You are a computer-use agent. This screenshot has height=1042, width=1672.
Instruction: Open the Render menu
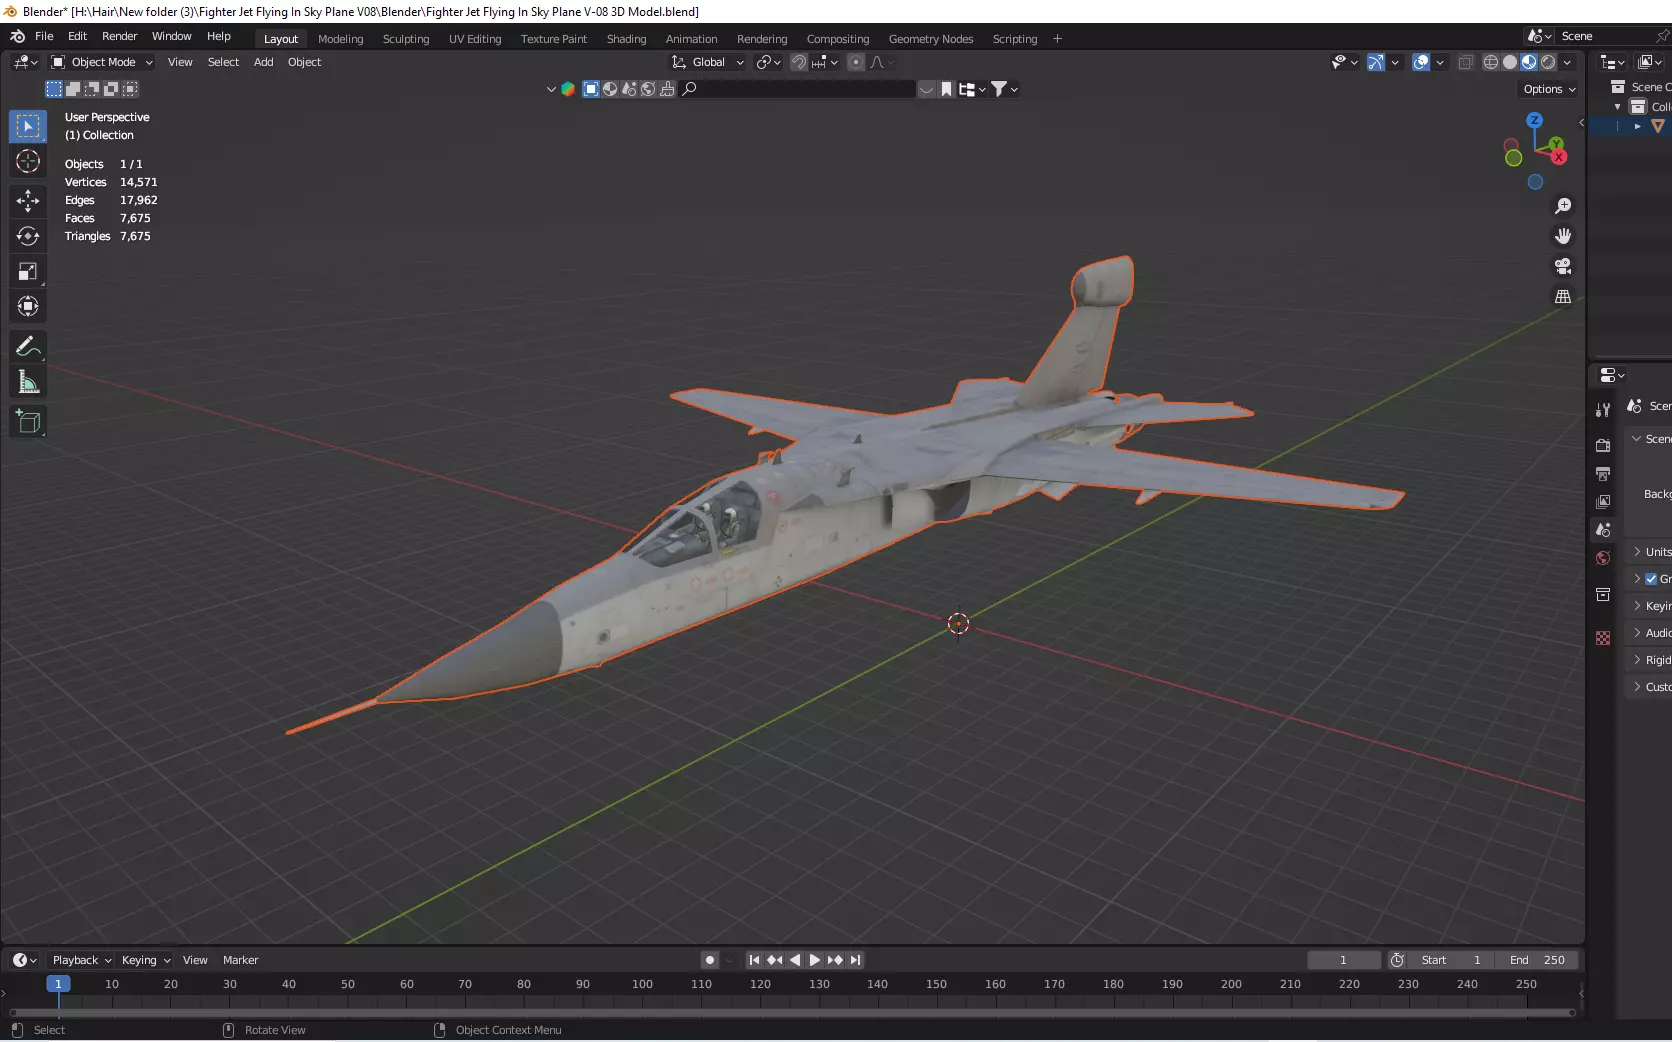point(119,36)
